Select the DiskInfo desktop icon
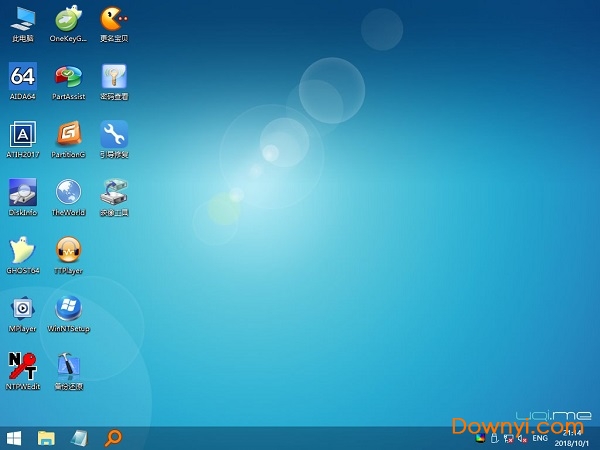 (22, 193)
